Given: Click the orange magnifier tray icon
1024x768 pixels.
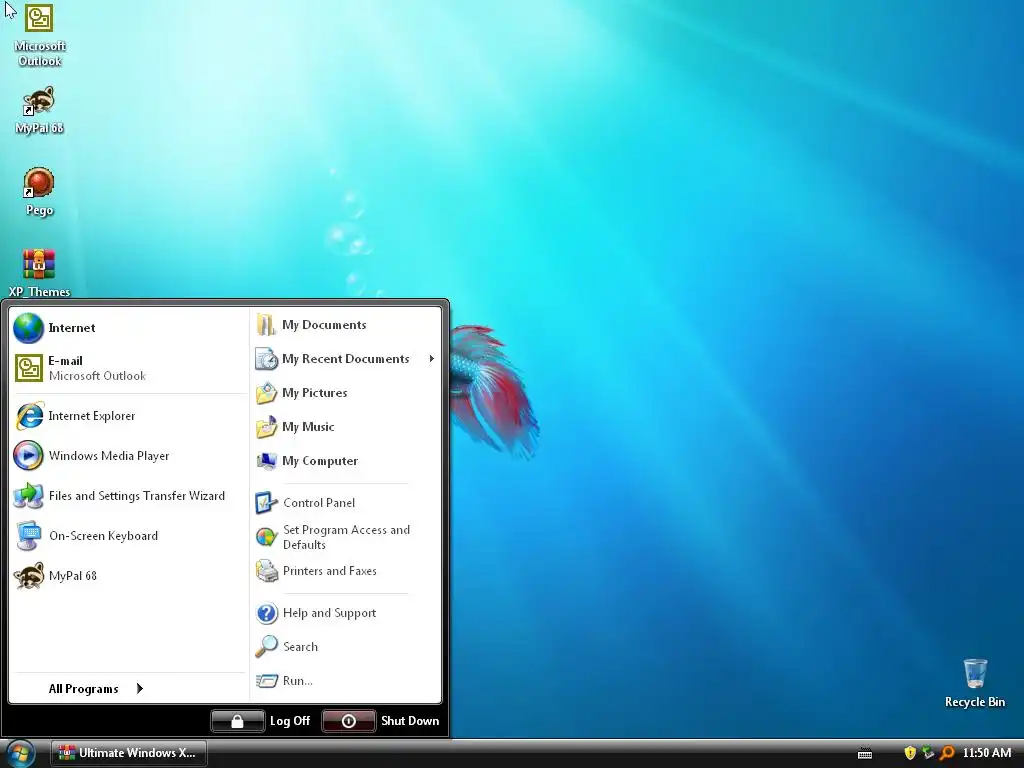Looking at the screenshot, I should coord(947,753).
